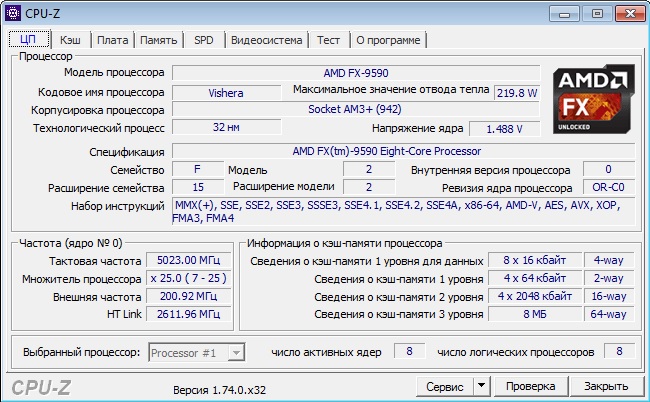
Task: Click the AMD FX(tm)-9590 Eight-Core Processor specification
Action: (x=403, y=151)
